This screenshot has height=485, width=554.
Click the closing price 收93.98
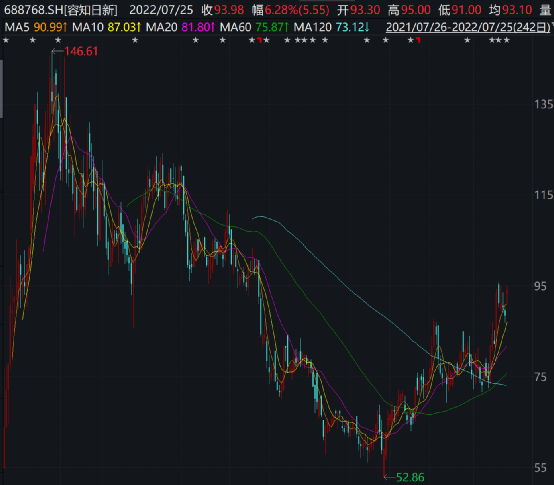coord(223,10)
